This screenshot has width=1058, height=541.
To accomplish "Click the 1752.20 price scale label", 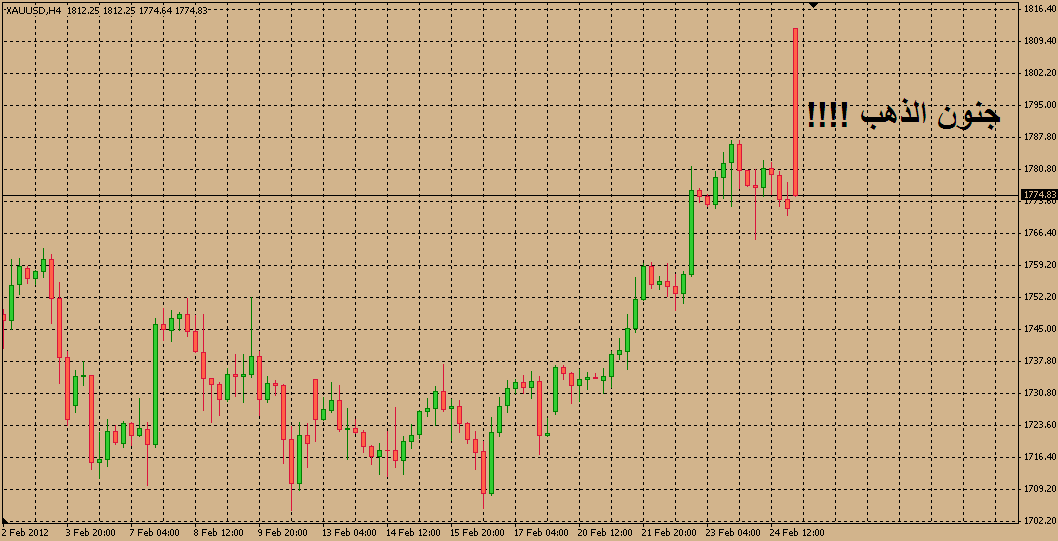I will (x=1040, y=297).
